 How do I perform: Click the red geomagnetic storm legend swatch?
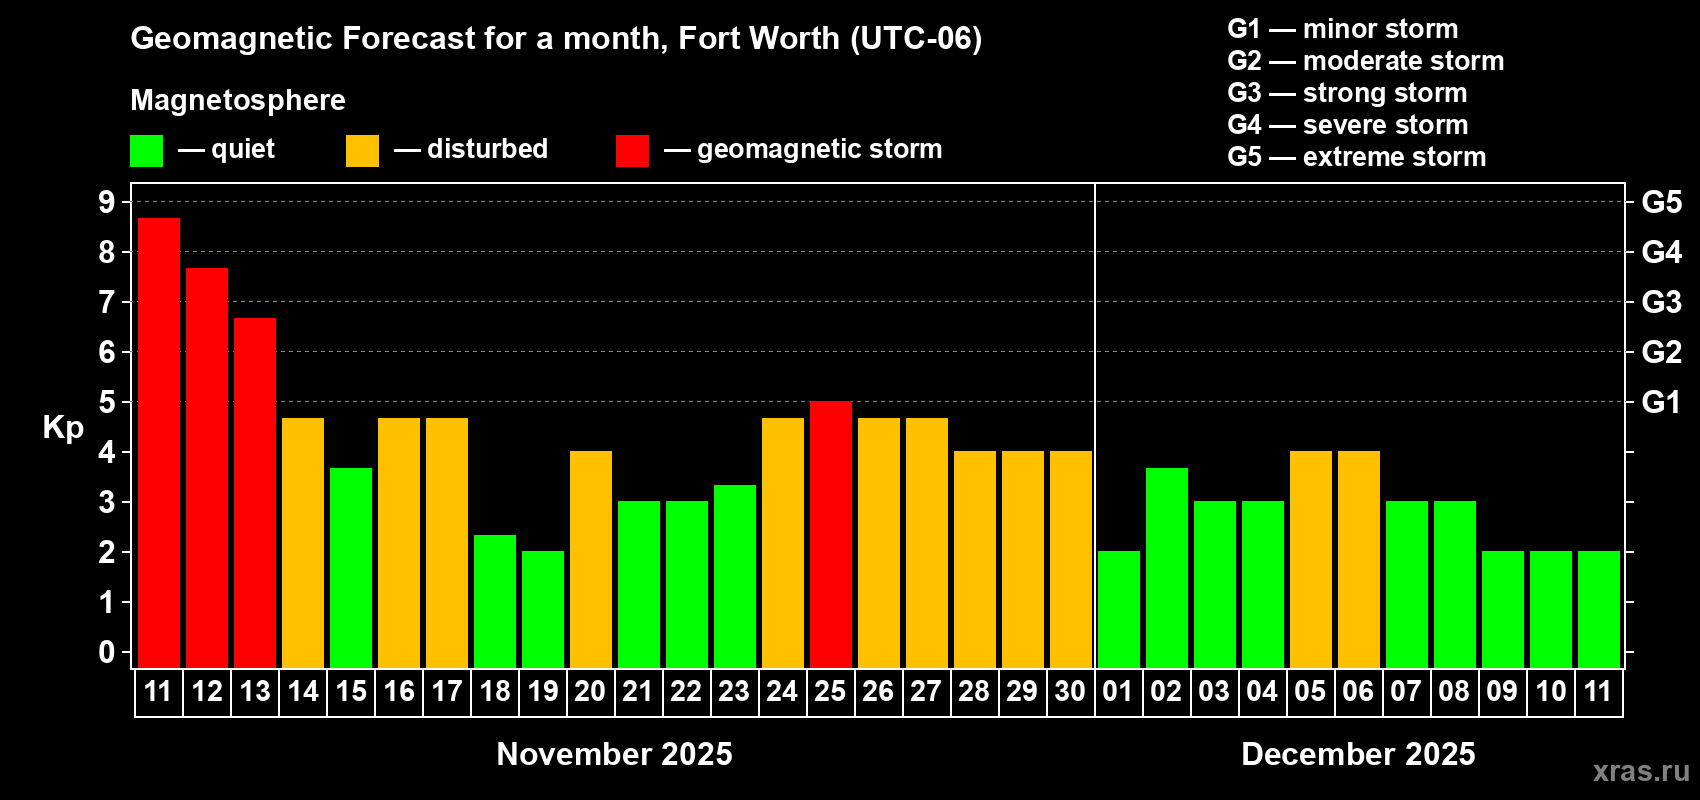633,151
